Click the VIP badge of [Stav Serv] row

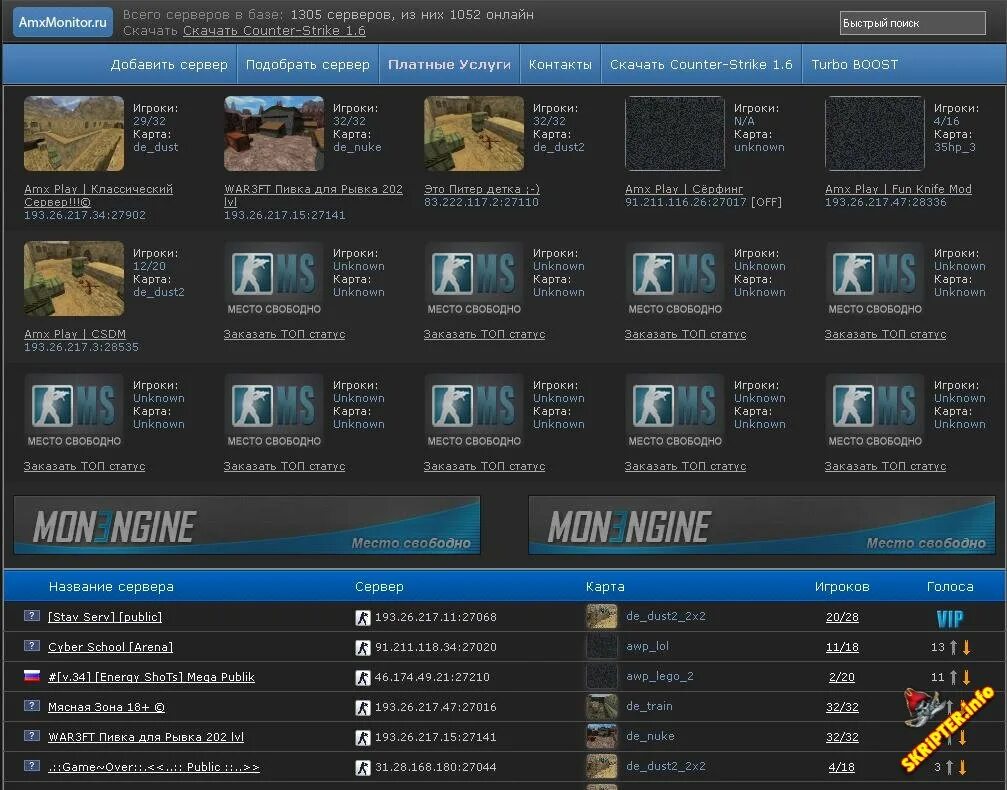[950, 619]
